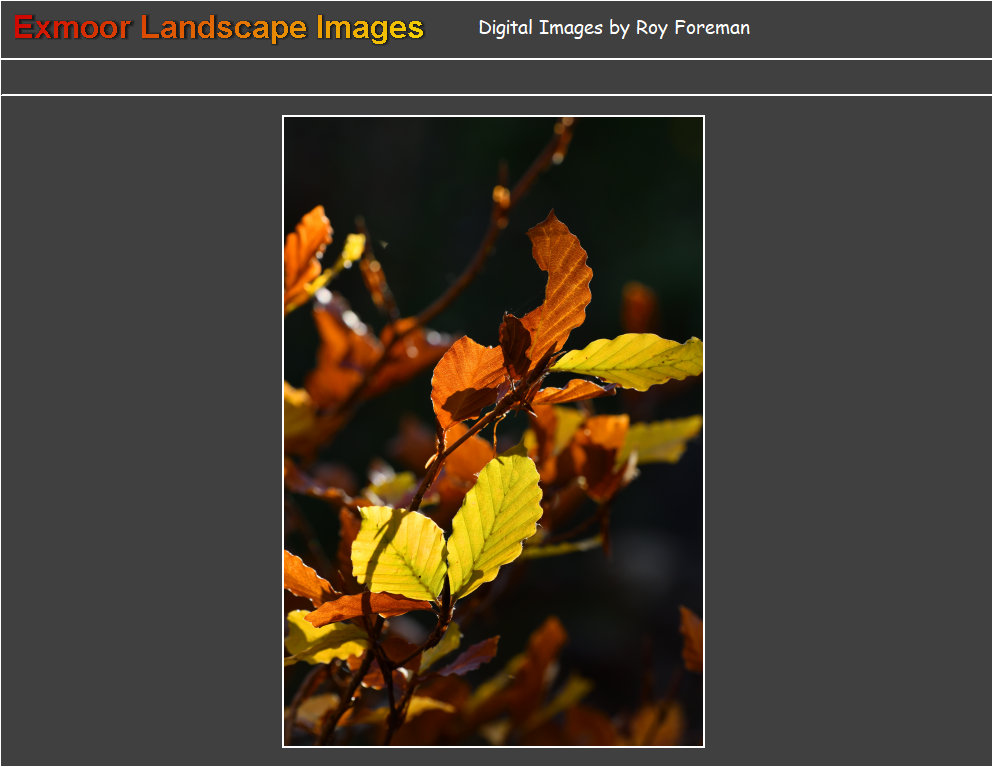Click the name "Roy Foreman" in the header
The height and width of the screenshot is (767, 993).
point(692,28)
